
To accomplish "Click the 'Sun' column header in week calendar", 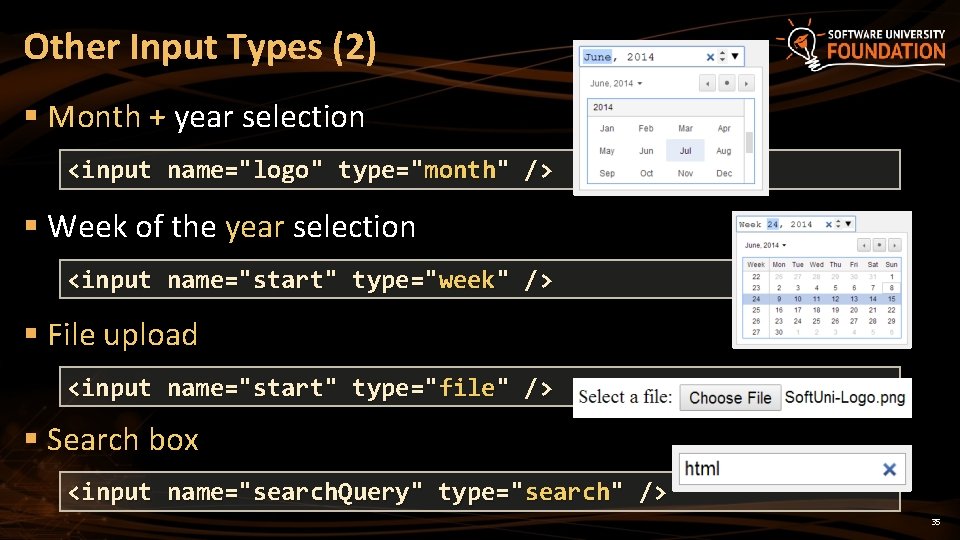I will [x=891, y=264].
